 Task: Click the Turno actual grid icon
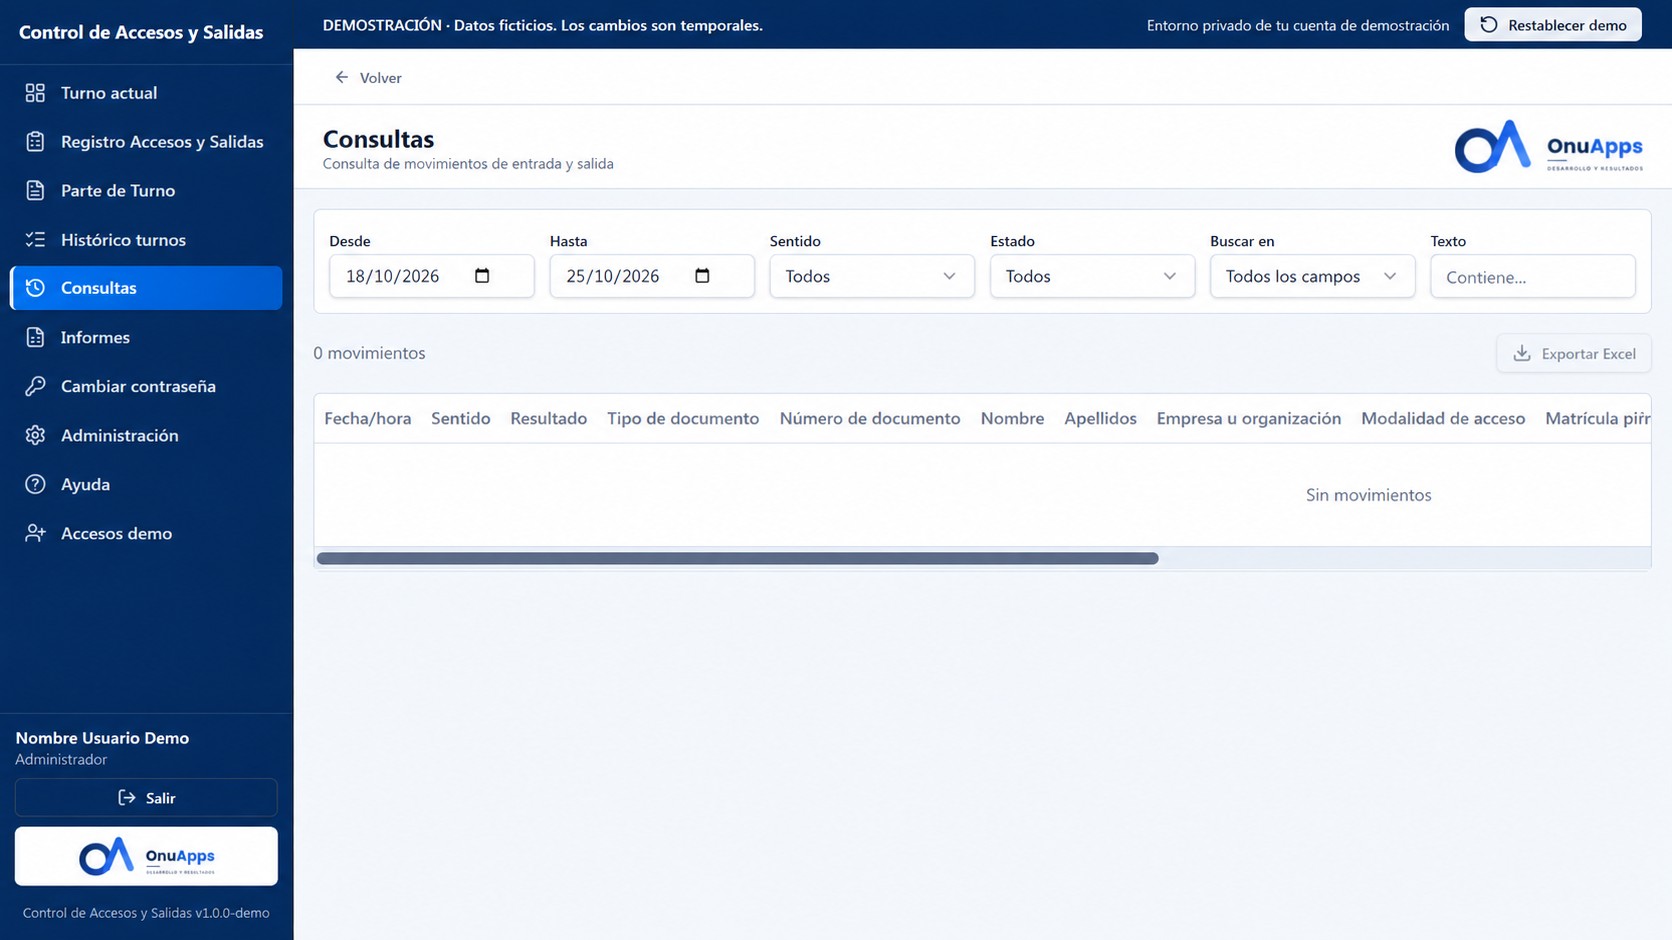click(x=35, y=93)
